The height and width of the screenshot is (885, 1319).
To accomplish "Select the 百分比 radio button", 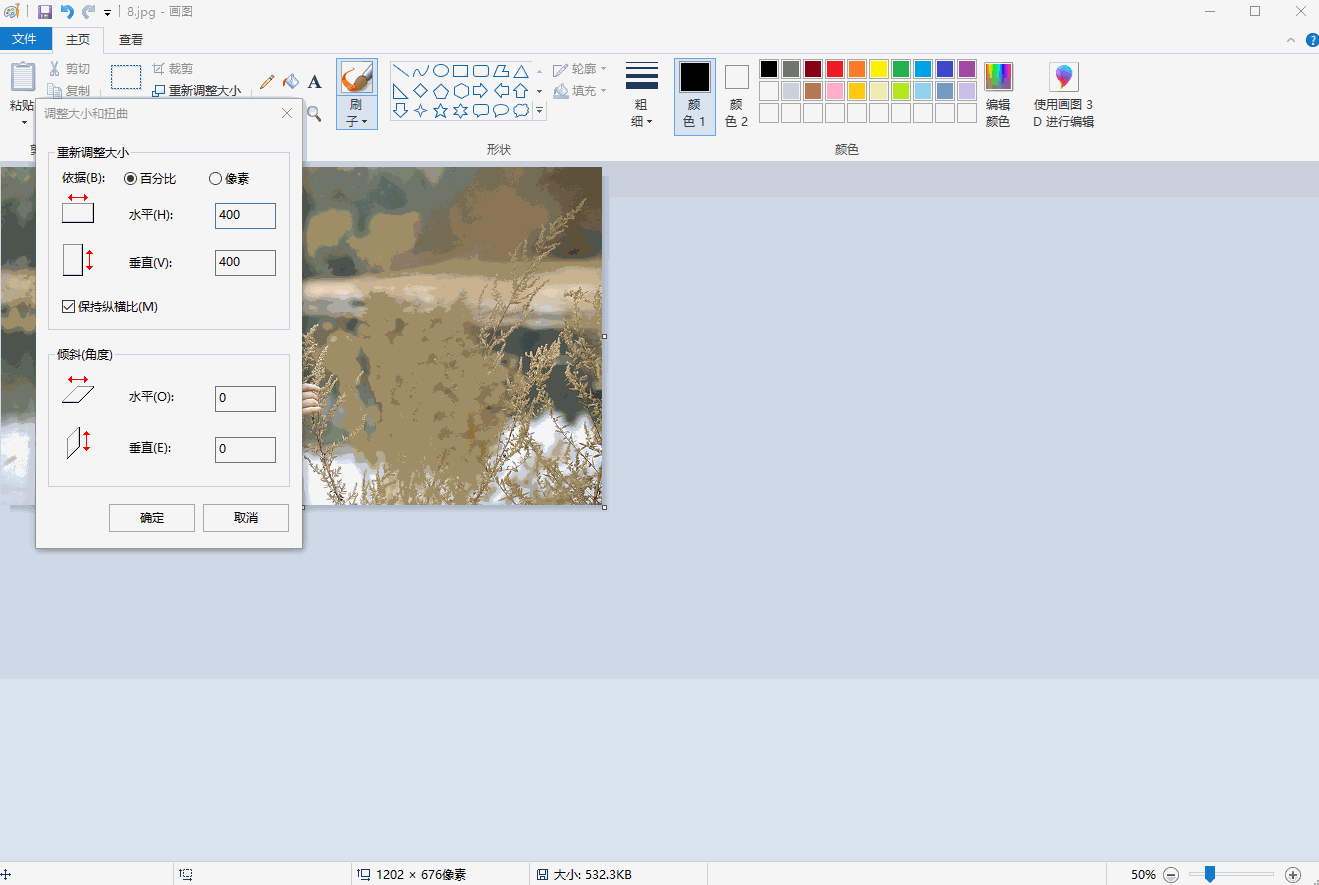I will point(130,179).
